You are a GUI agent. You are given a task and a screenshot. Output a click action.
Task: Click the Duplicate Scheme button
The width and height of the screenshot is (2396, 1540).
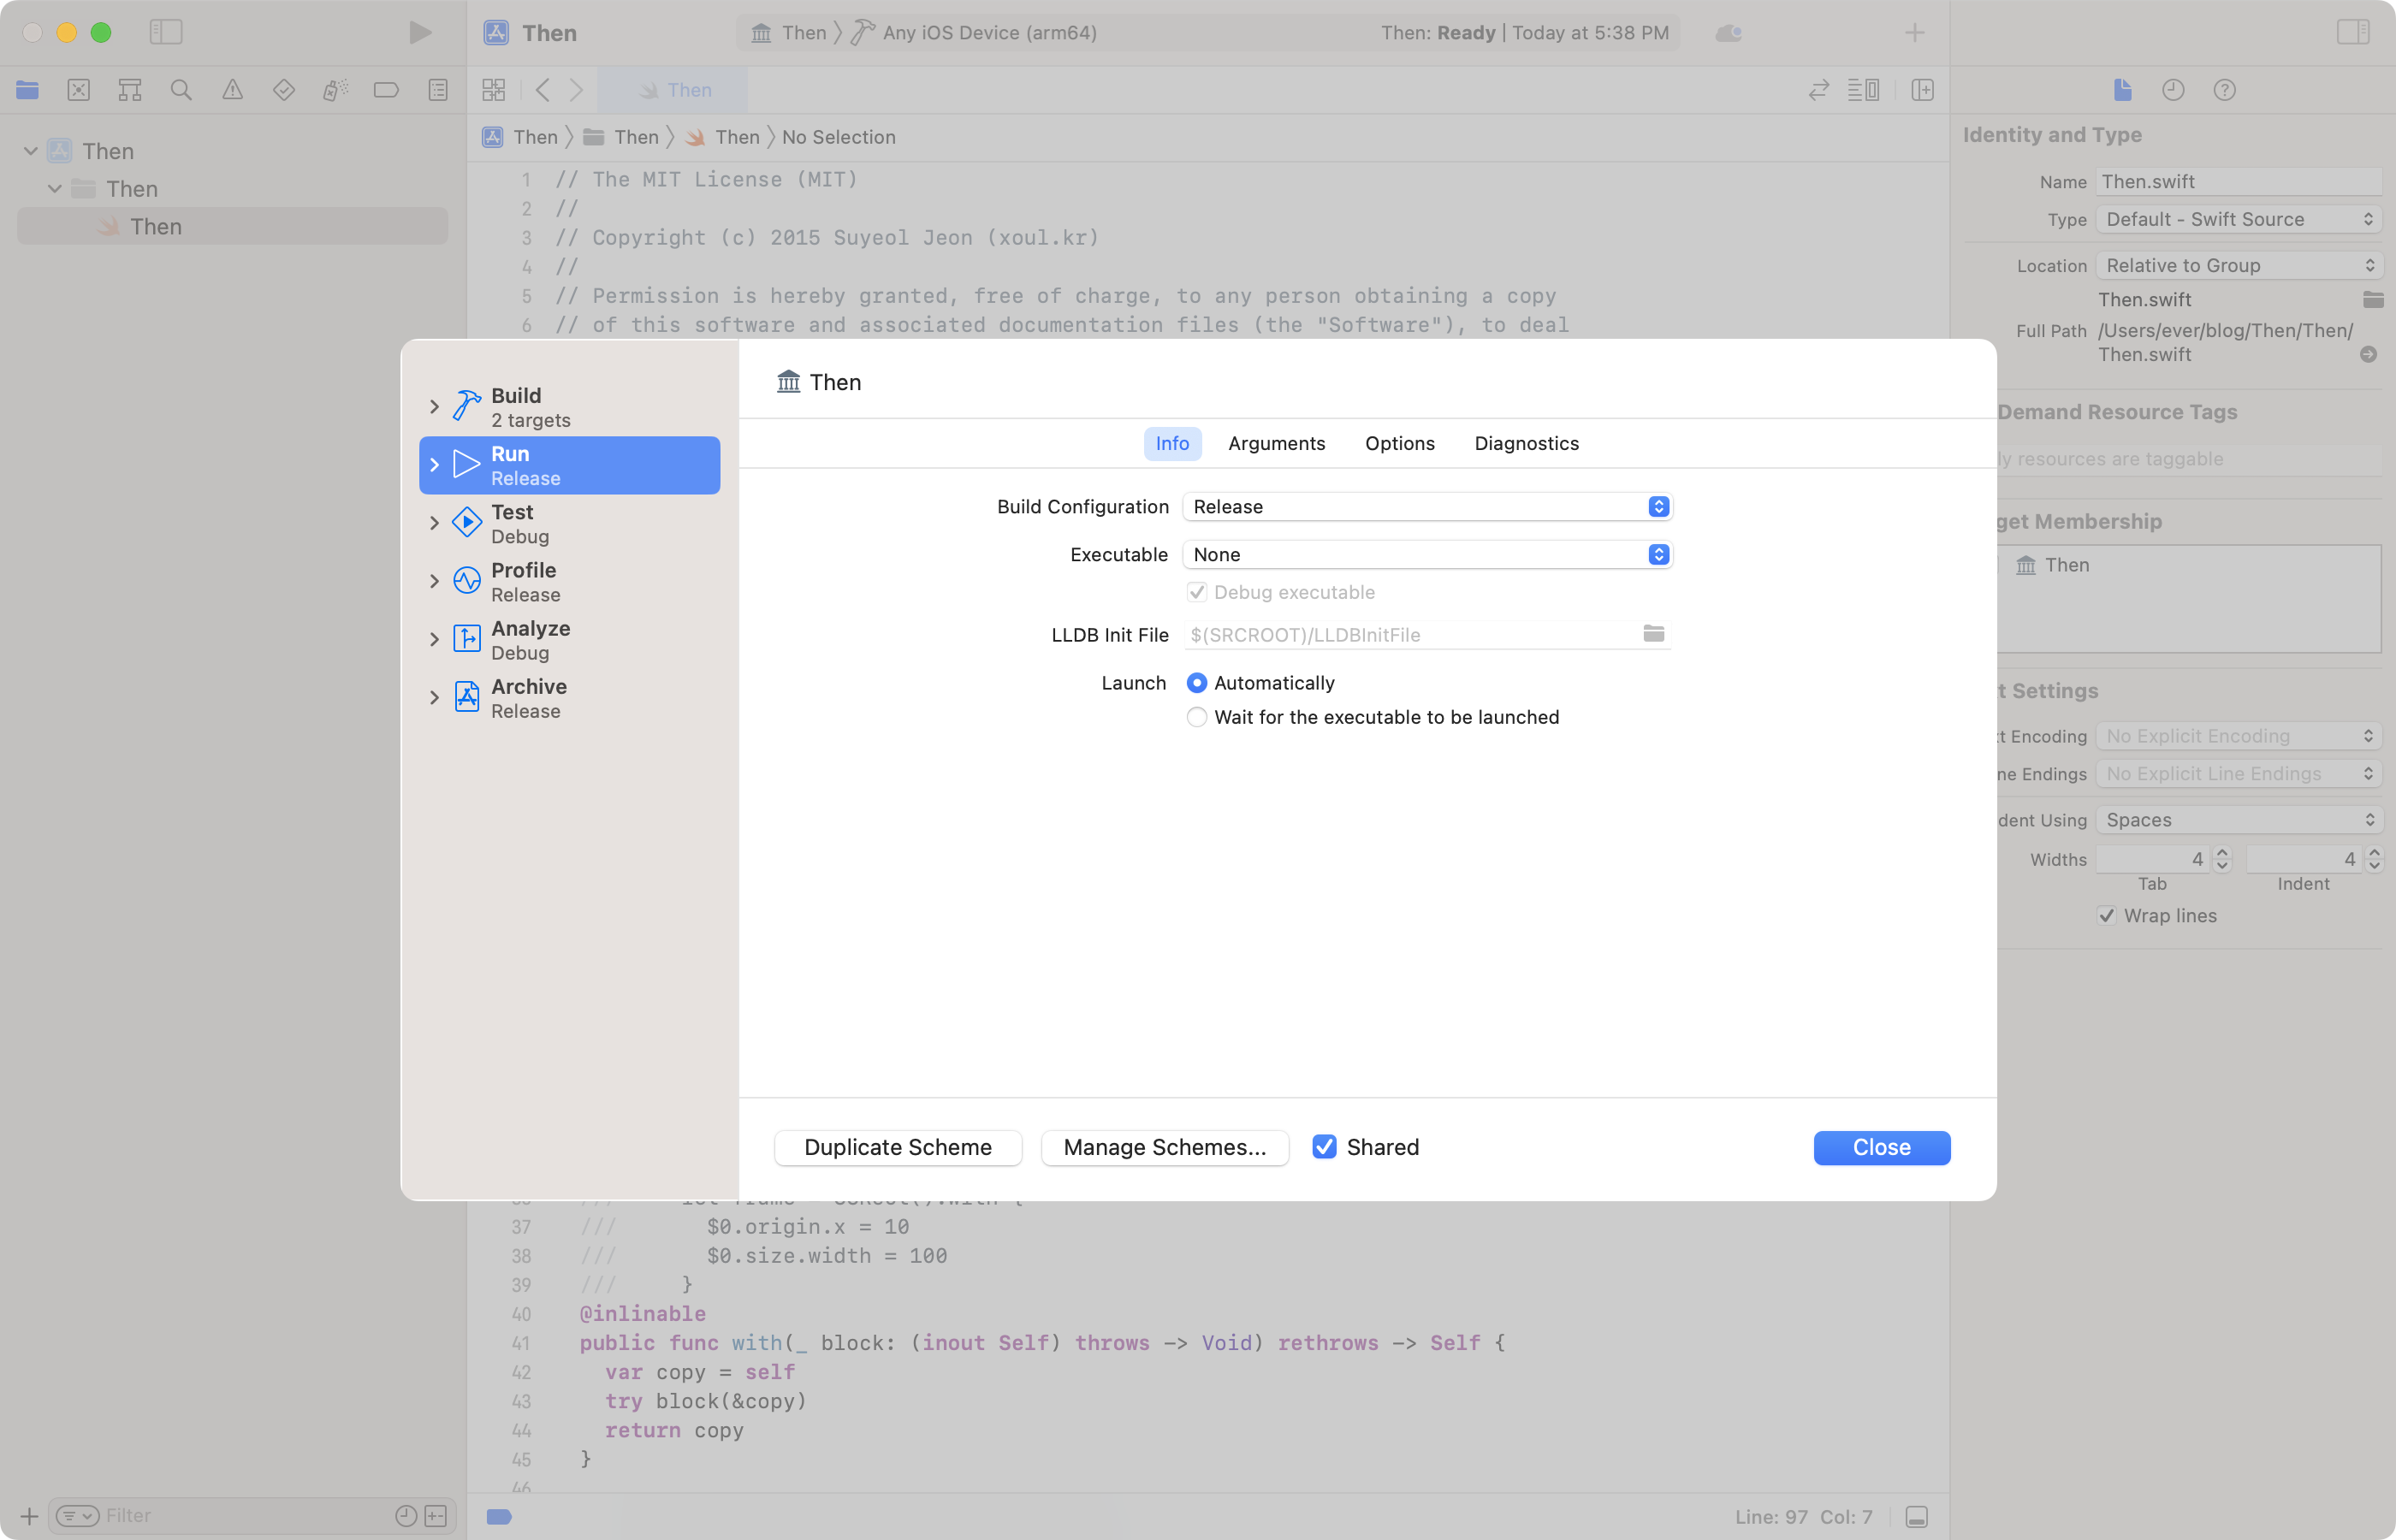[x=897, y=1147]
